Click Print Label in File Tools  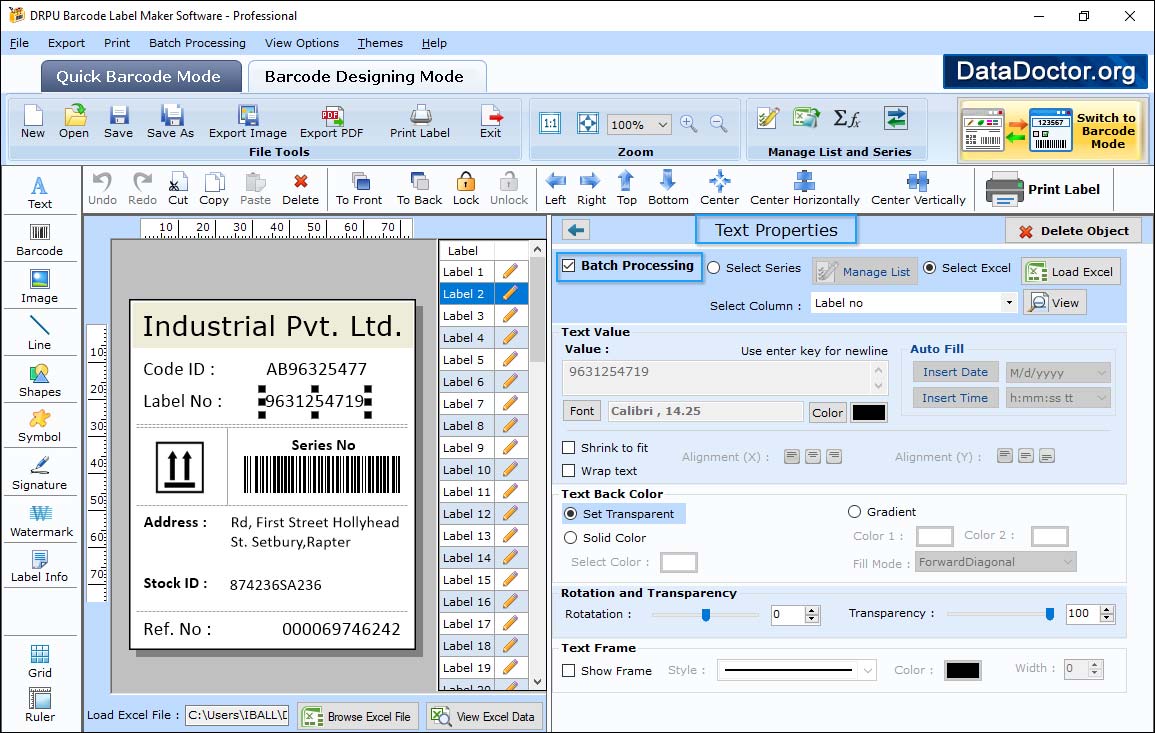click(x=420, y=122)
